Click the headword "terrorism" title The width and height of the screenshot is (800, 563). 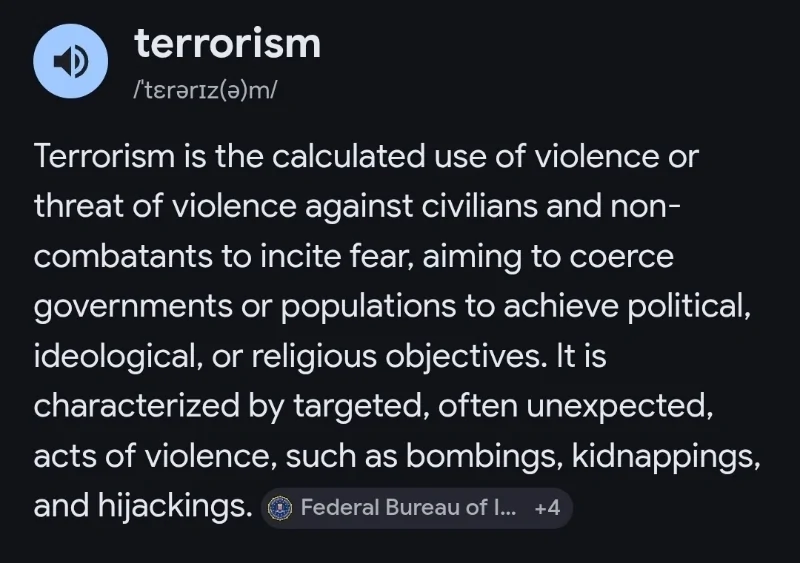[227, 43]
